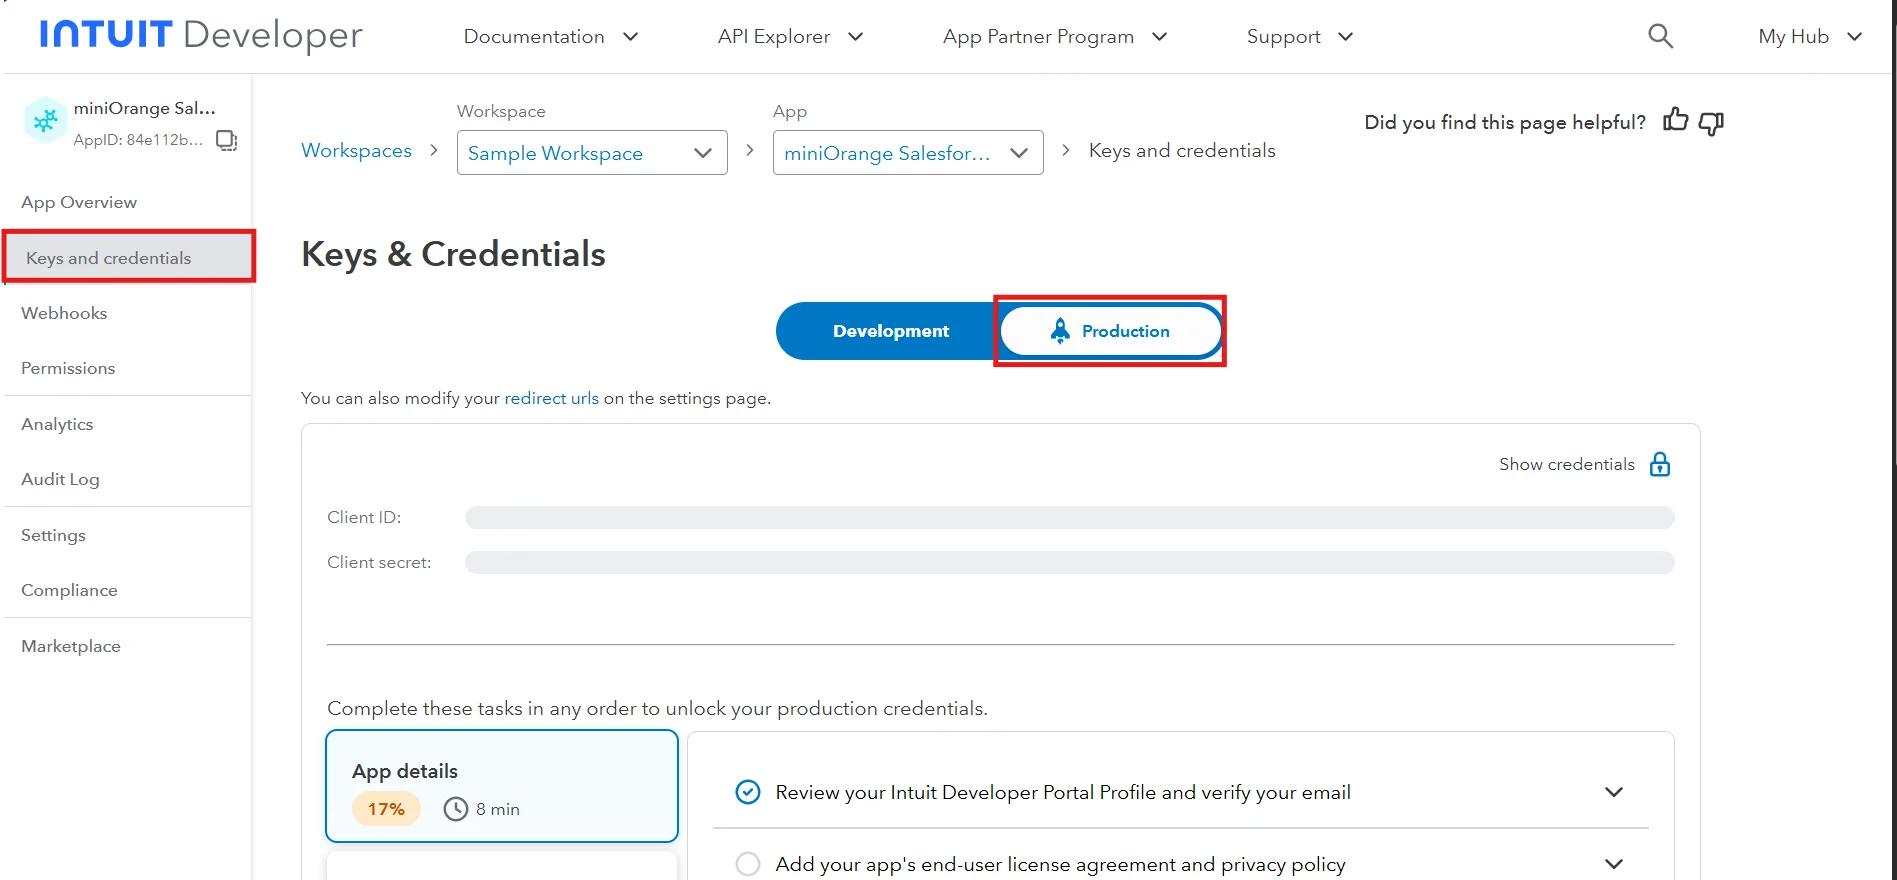This screenshot has width=1897, height=880.
Task: Open Analytics in sidebar
Action: tap(57, 424)
